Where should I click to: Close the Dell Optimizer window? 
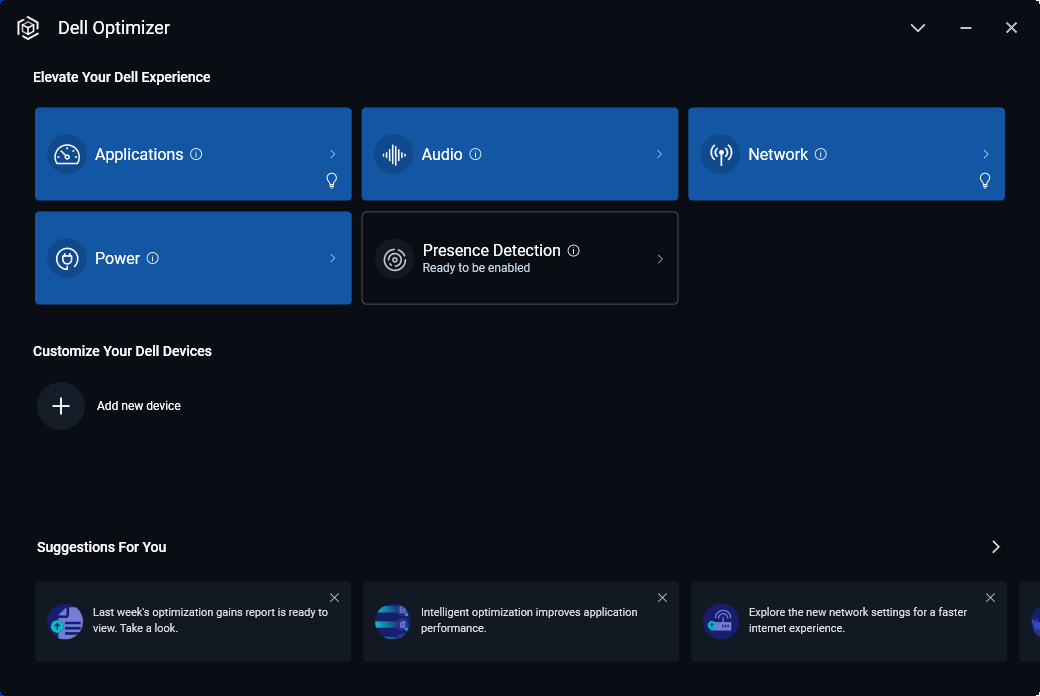(x=1011, y=28)
